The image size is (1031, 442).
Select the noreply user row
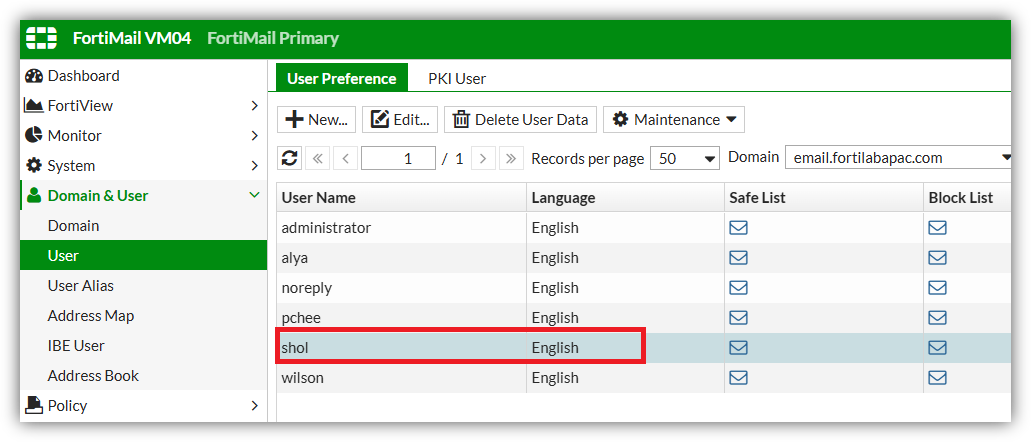[643, 287]
